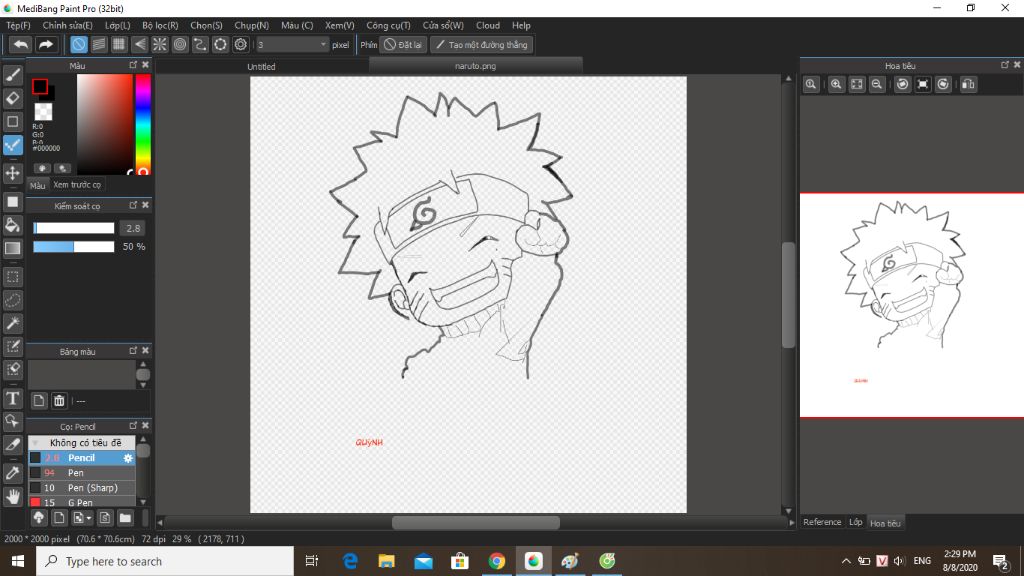Open the Lớp(L) layer menu

click(x=118, y=25)
